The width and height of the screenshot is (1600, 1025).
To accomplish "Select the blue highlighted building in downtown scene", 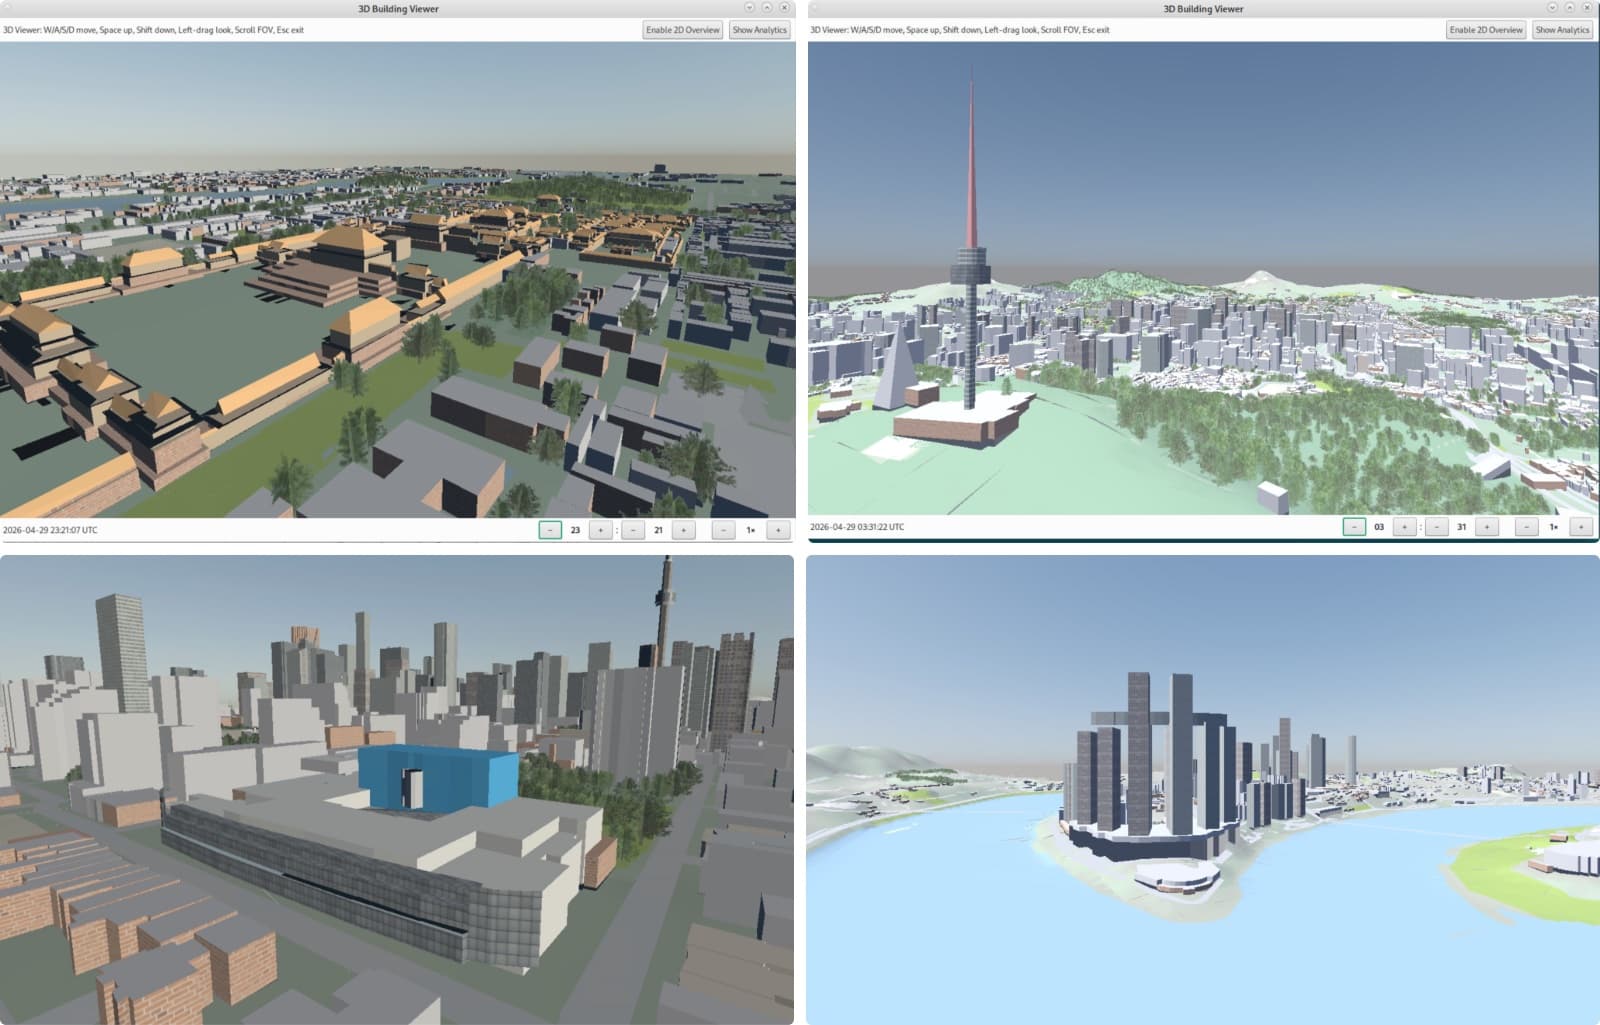I will coord(438,777).
